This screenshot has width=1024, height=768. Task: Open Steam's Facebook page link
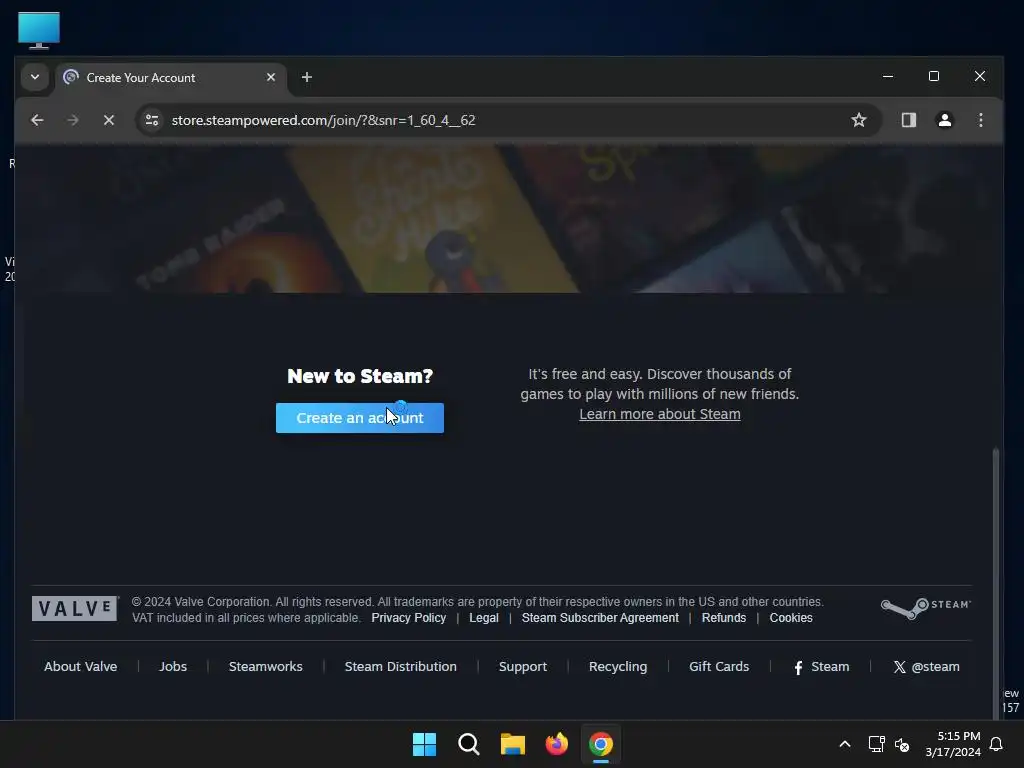[x=822, y=667]
